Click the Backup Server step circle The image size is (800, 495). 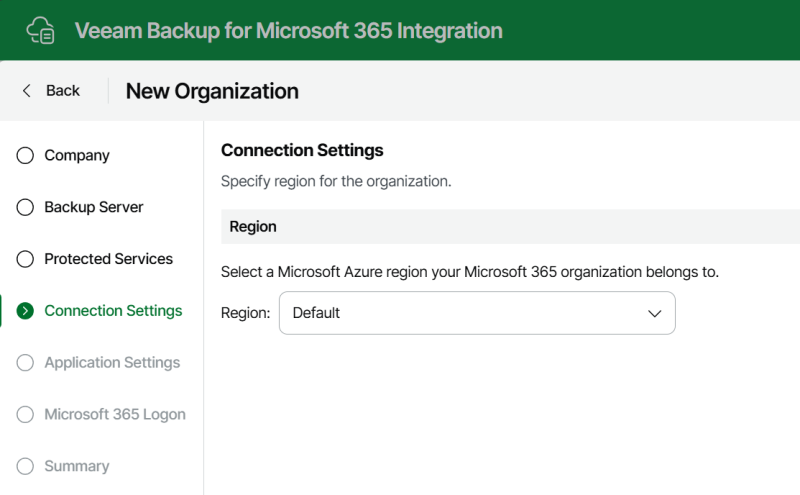pyautogui.click(x=26, y=208)
